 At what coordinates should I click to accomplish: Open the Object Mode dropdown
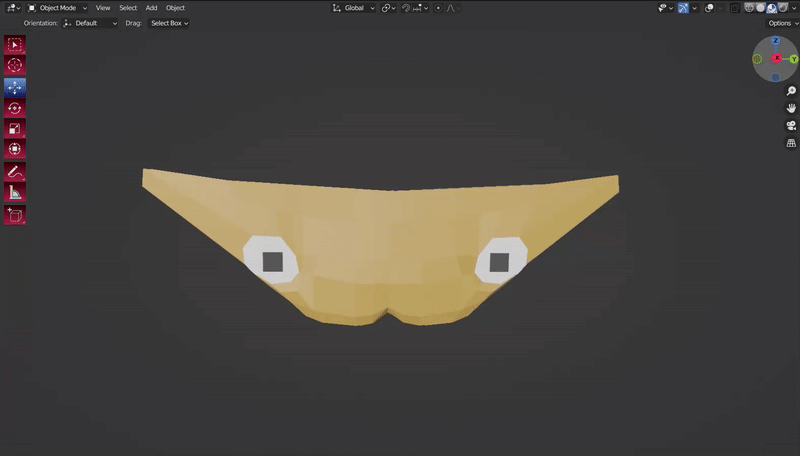coord(57,8)
